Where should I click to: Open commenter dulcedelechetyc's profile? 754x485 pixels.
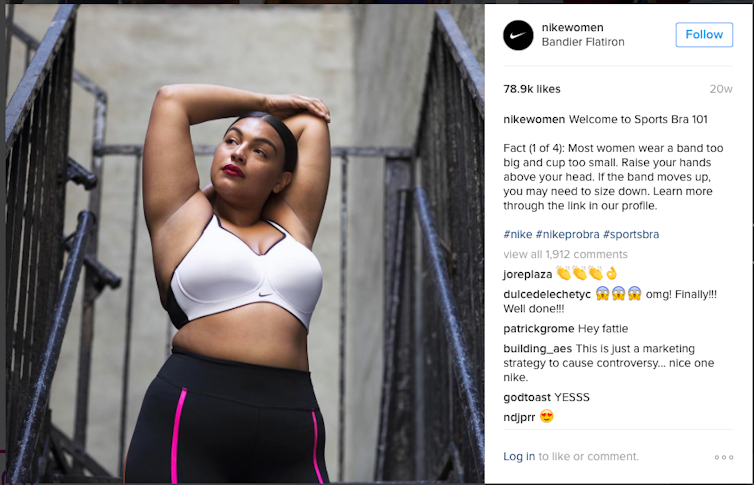[547, 294]
